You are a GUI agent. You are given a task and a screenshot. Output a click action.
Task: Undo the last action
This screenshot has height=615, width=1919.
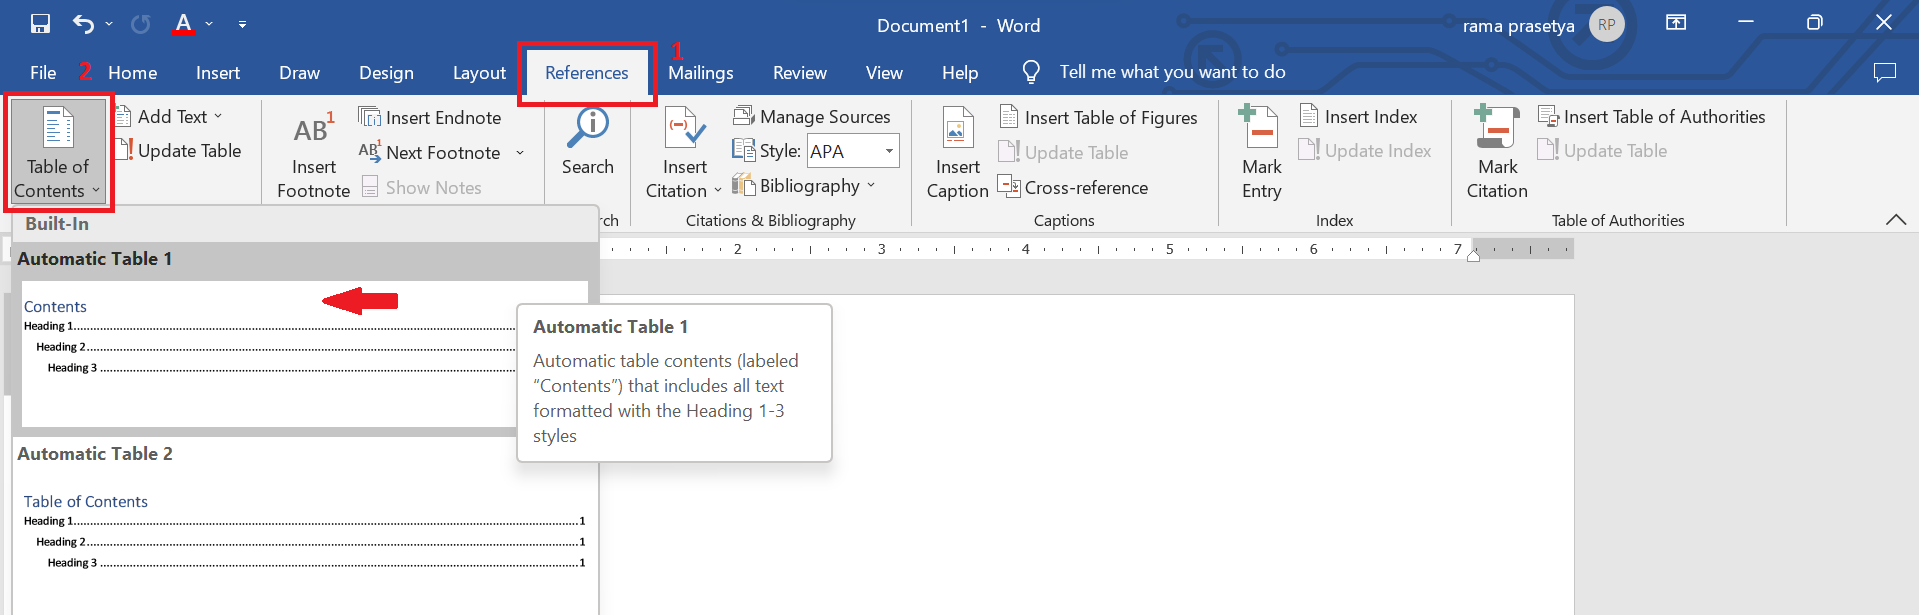pyautogui.click(x=83, y=23)
